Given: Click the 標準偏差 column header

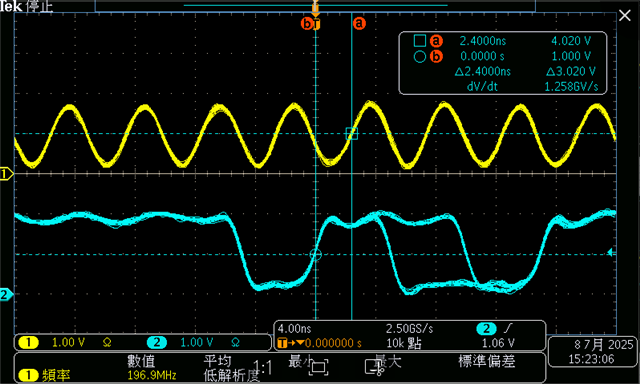Looking at the screenshot, I should coord(486,361).
